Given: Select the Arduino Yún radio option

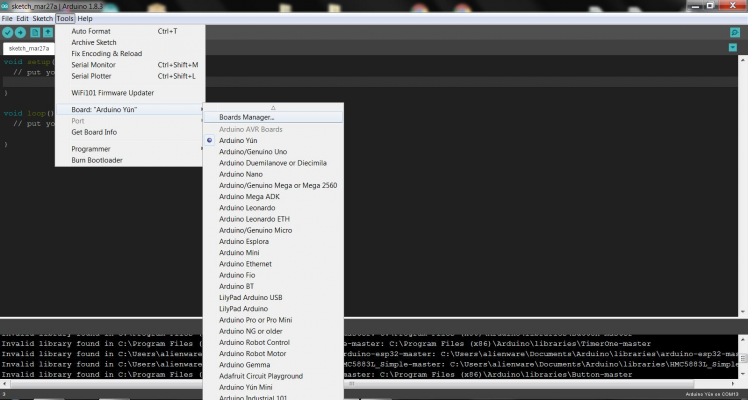Looking at the screenshot, I should pos(239,140).
